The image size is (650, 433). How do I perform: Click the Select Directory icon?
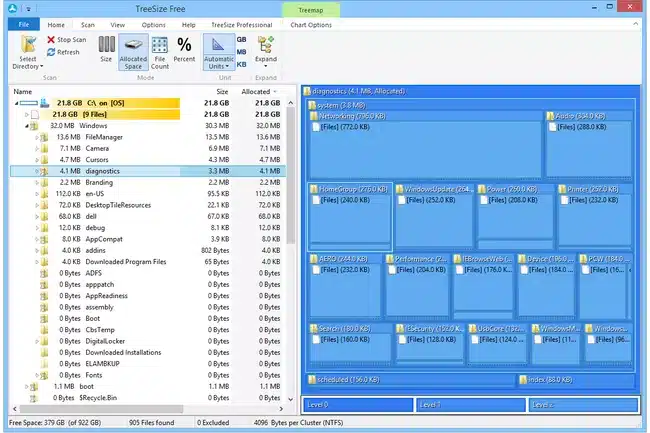(27, 46)
